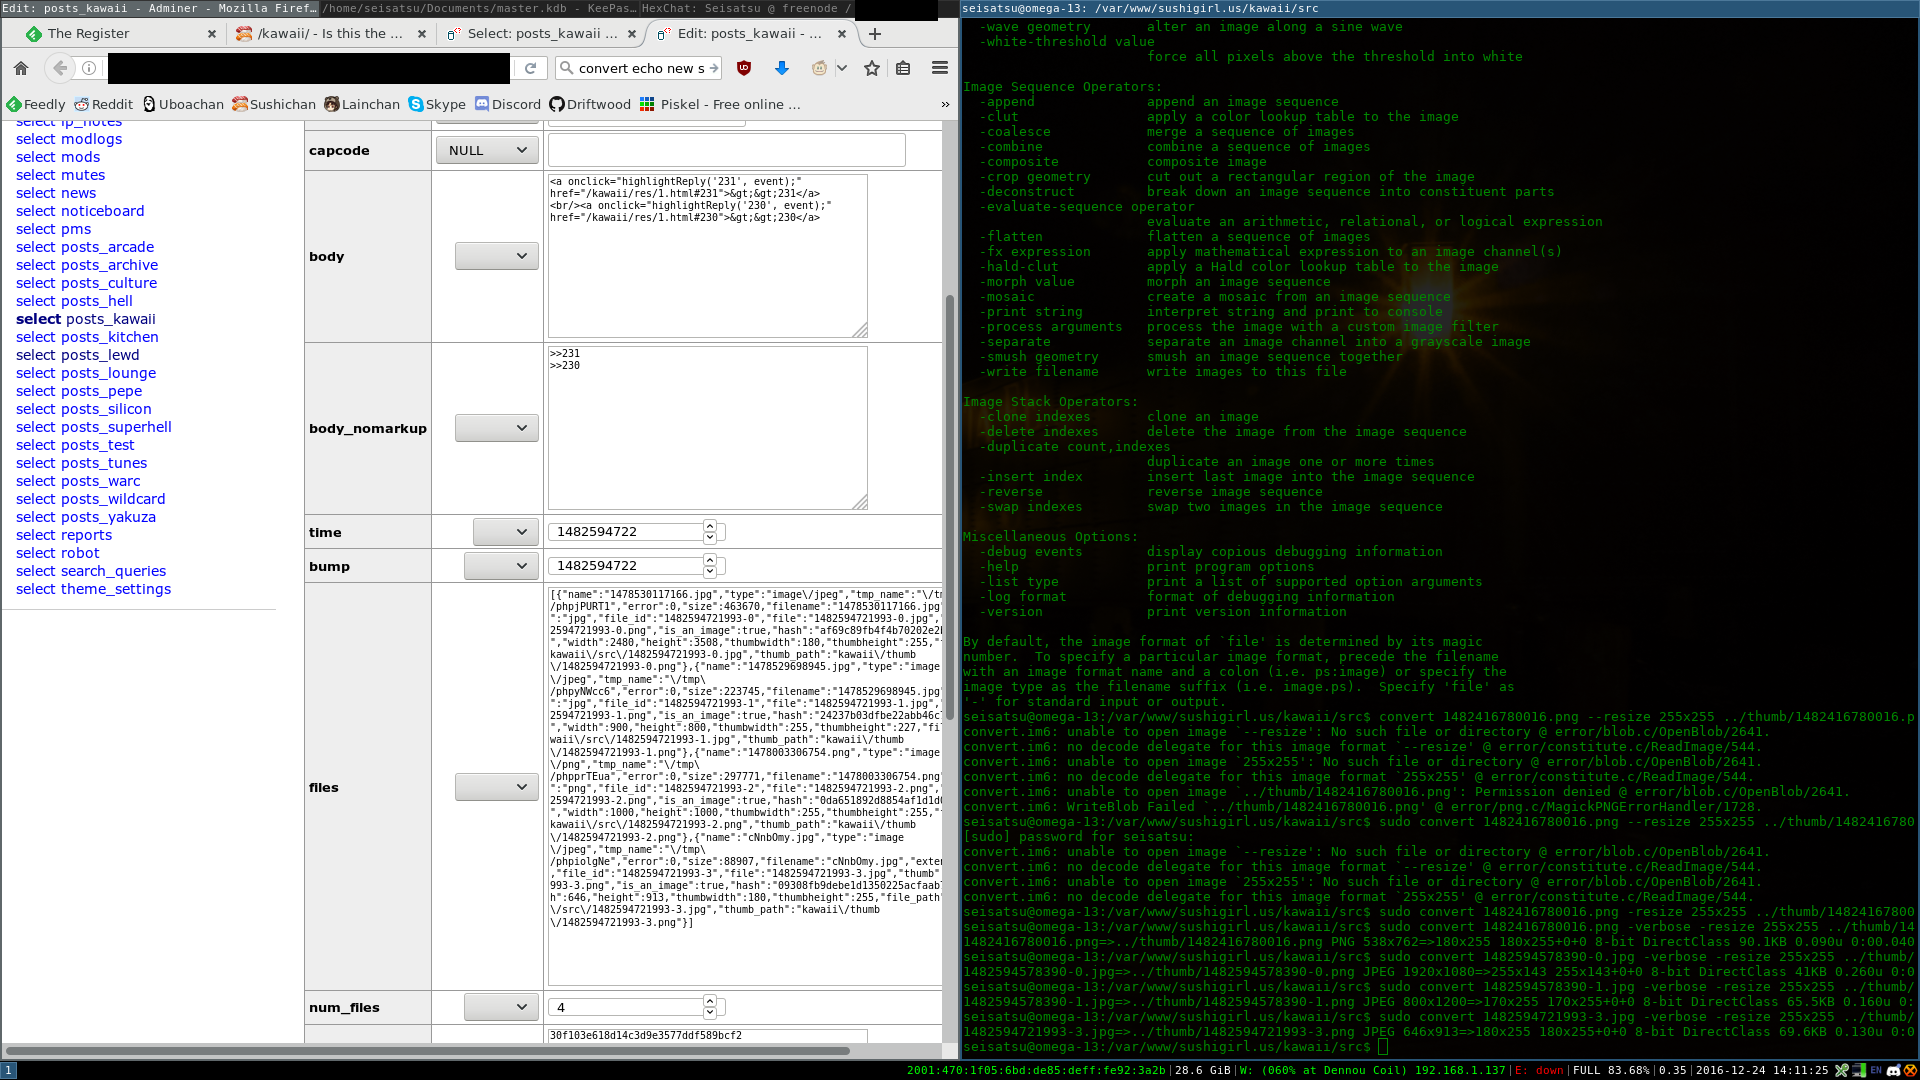Open the blue downloads arrow
This screenshot has height=1080, width=1920.
point(782,68)
